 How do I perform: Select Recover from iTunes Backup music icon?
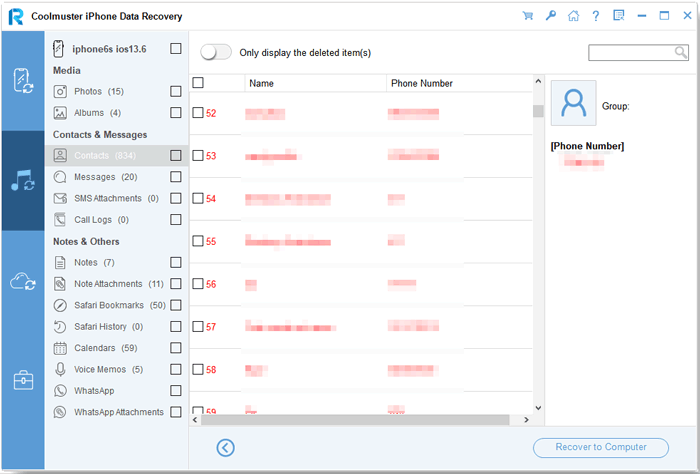pos(23,180)
